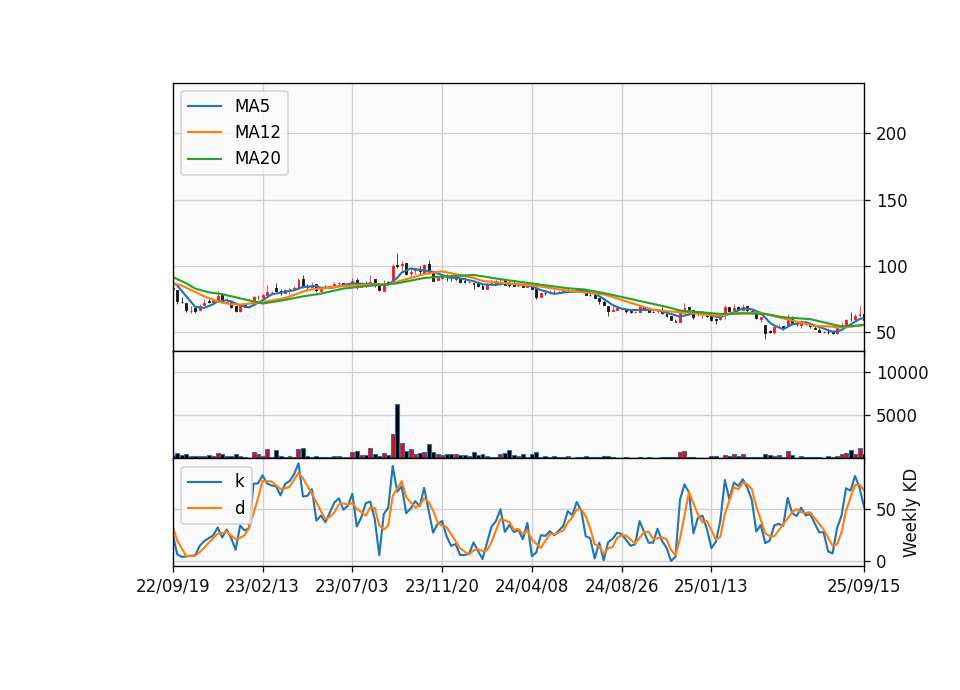Click the MA20 legend label
Viewport: 960px width, 690px height.
coord(257,158)
